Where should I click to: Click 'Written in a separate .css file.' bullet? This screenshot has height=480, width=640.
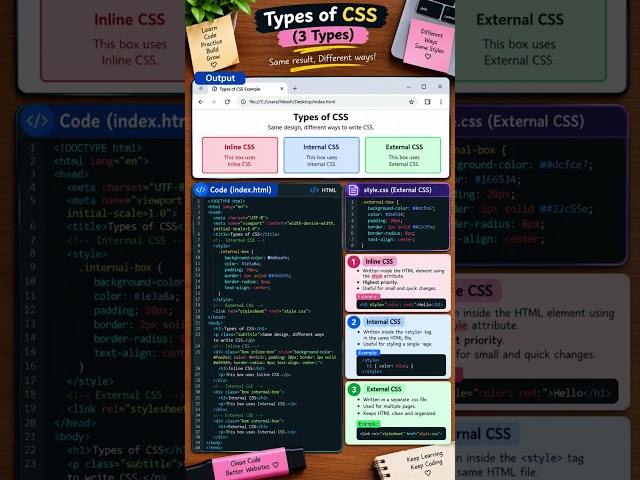[395, 400]
